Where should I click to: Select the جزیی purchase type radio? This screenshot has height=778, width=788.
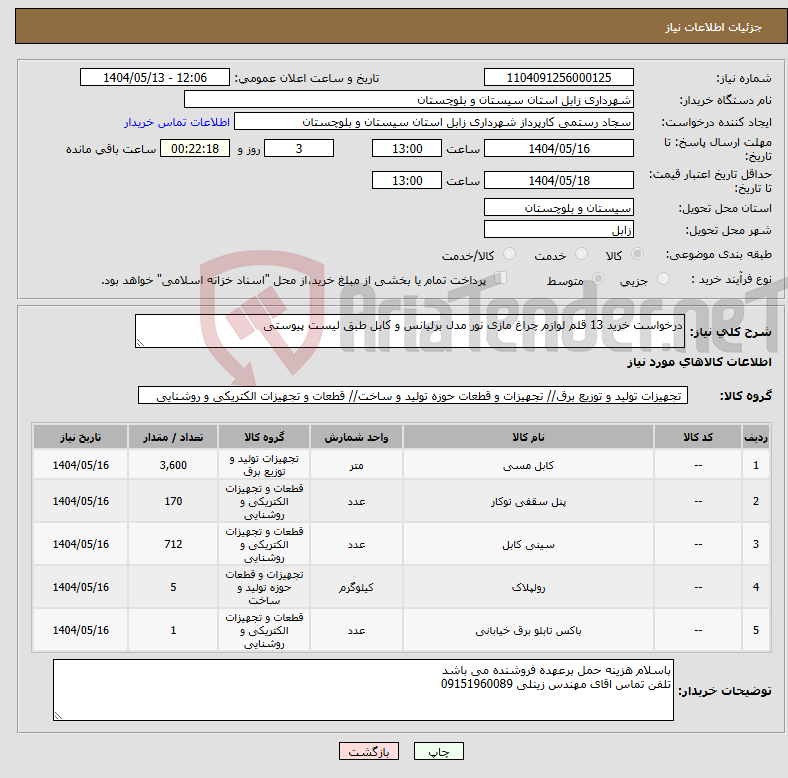pos(663,279)
